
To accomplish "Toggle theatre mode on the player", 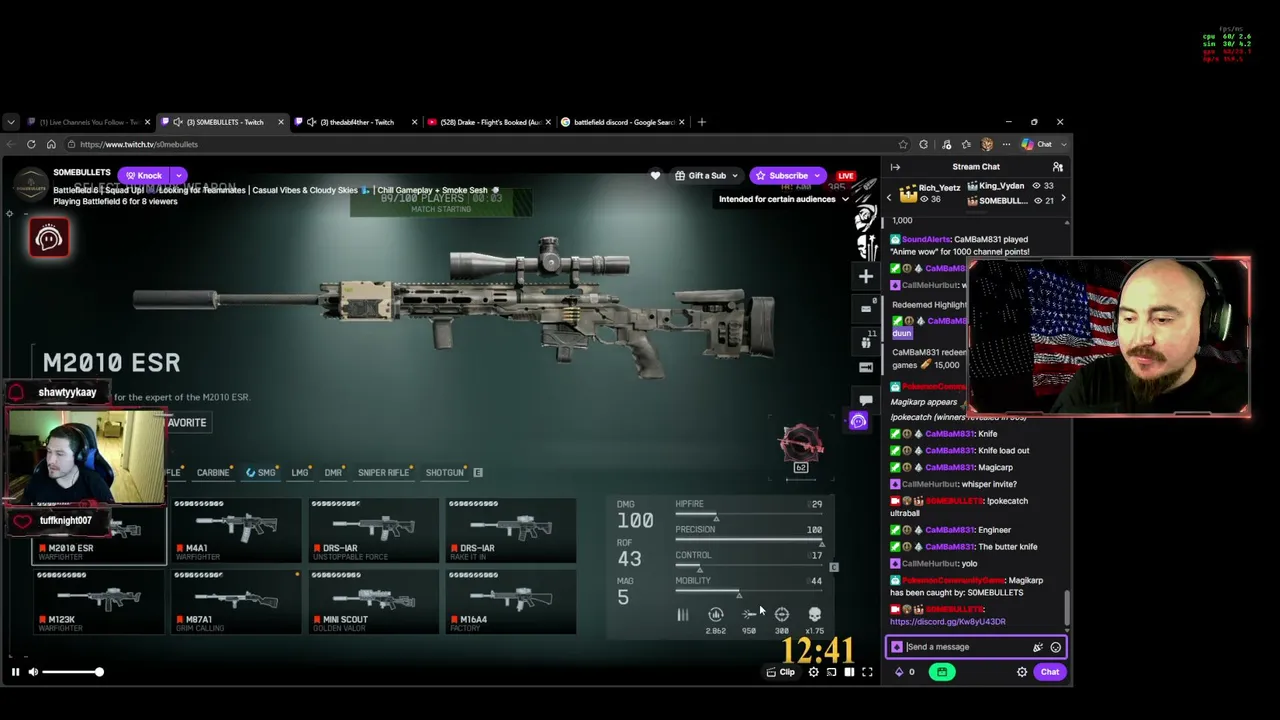I will pyautogui.click(x=849, y=672).
